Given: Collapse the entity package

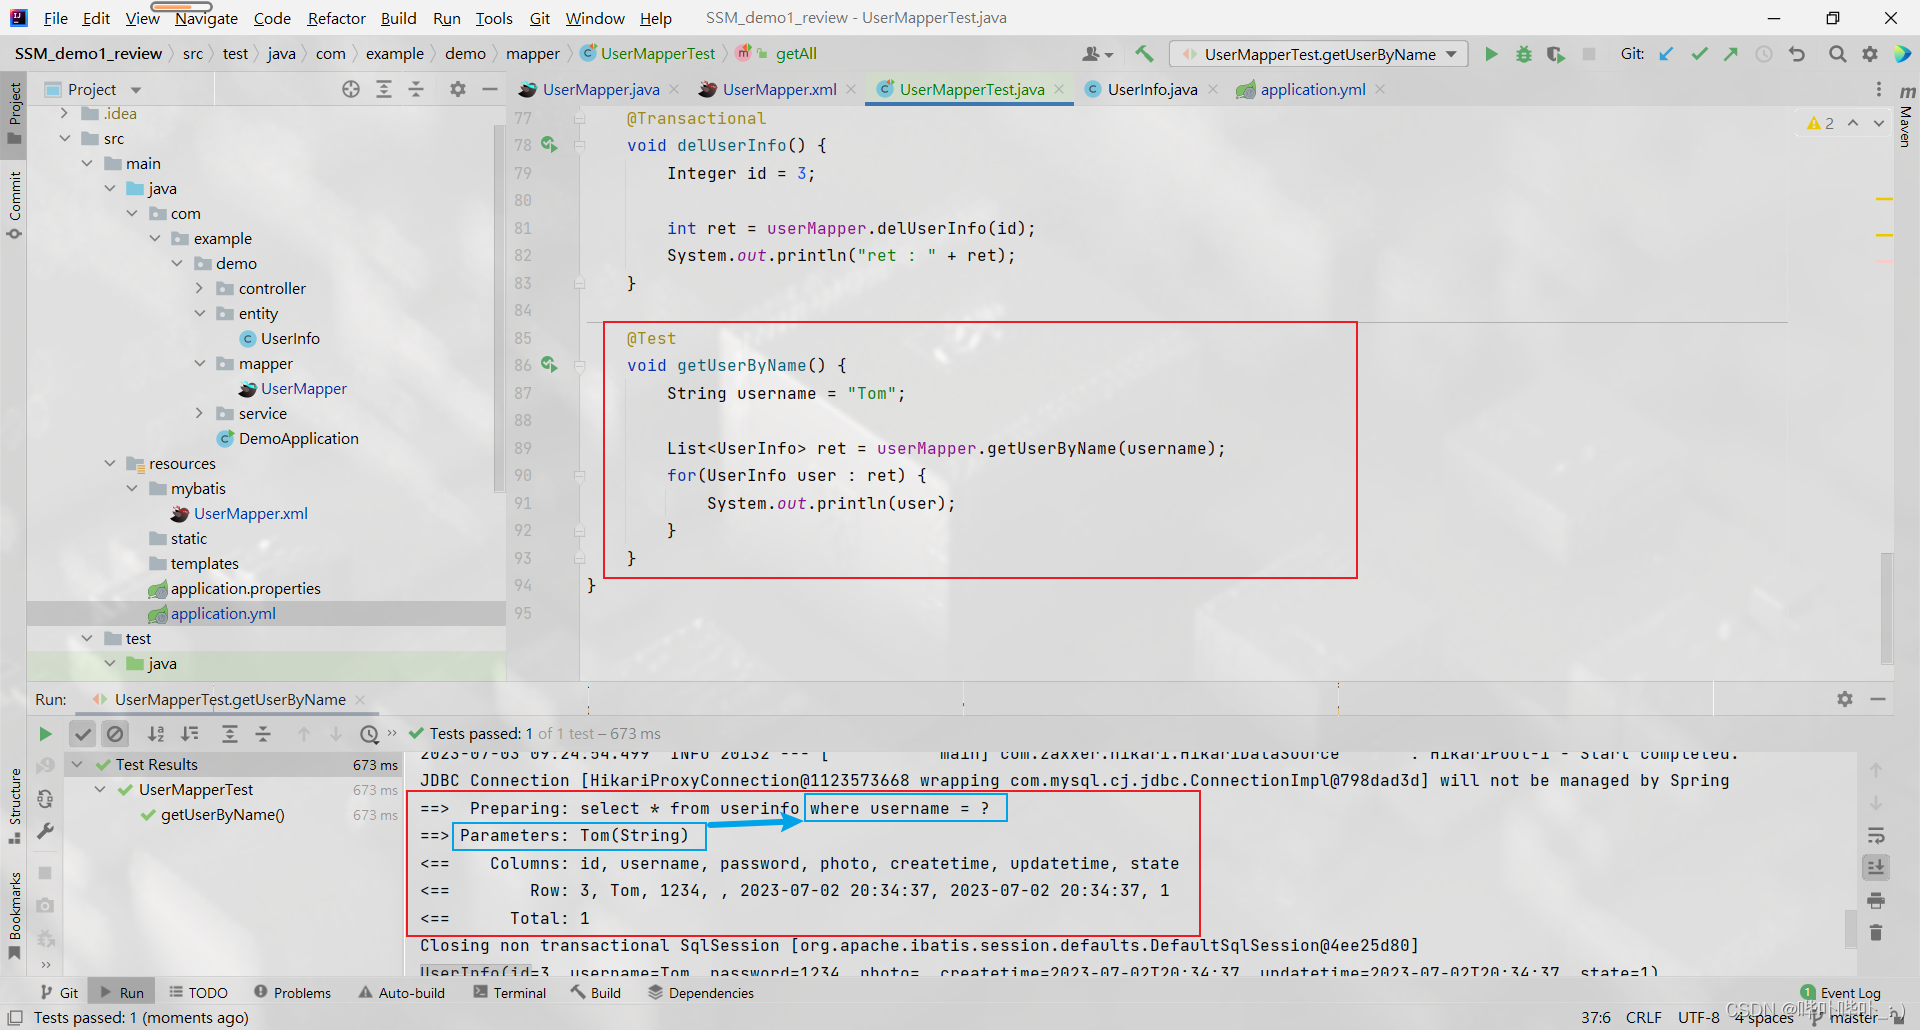Looking at the screenshot, I should click(199, 313).
